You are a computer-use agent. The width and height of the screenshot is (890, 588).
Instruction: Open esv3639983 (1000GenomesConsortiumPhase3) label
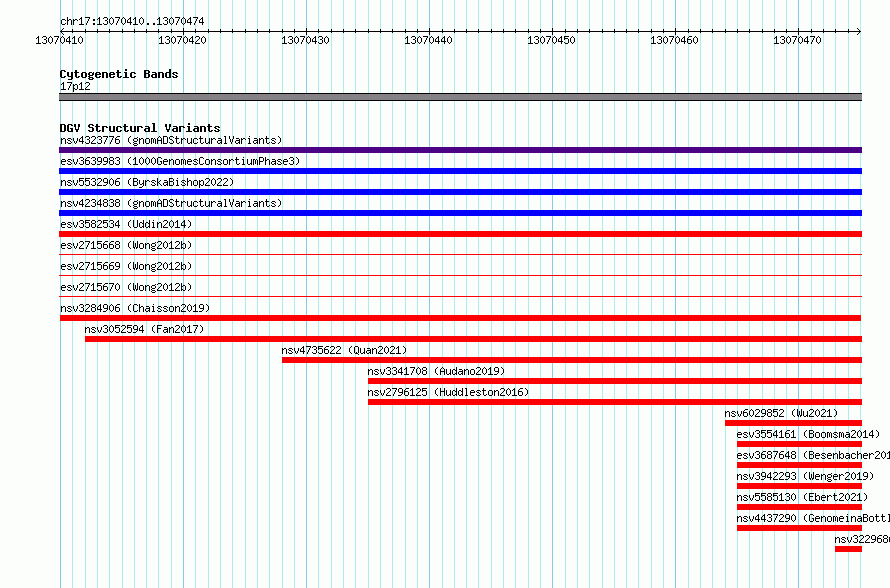pyautogui.click(x=180, y=161)
